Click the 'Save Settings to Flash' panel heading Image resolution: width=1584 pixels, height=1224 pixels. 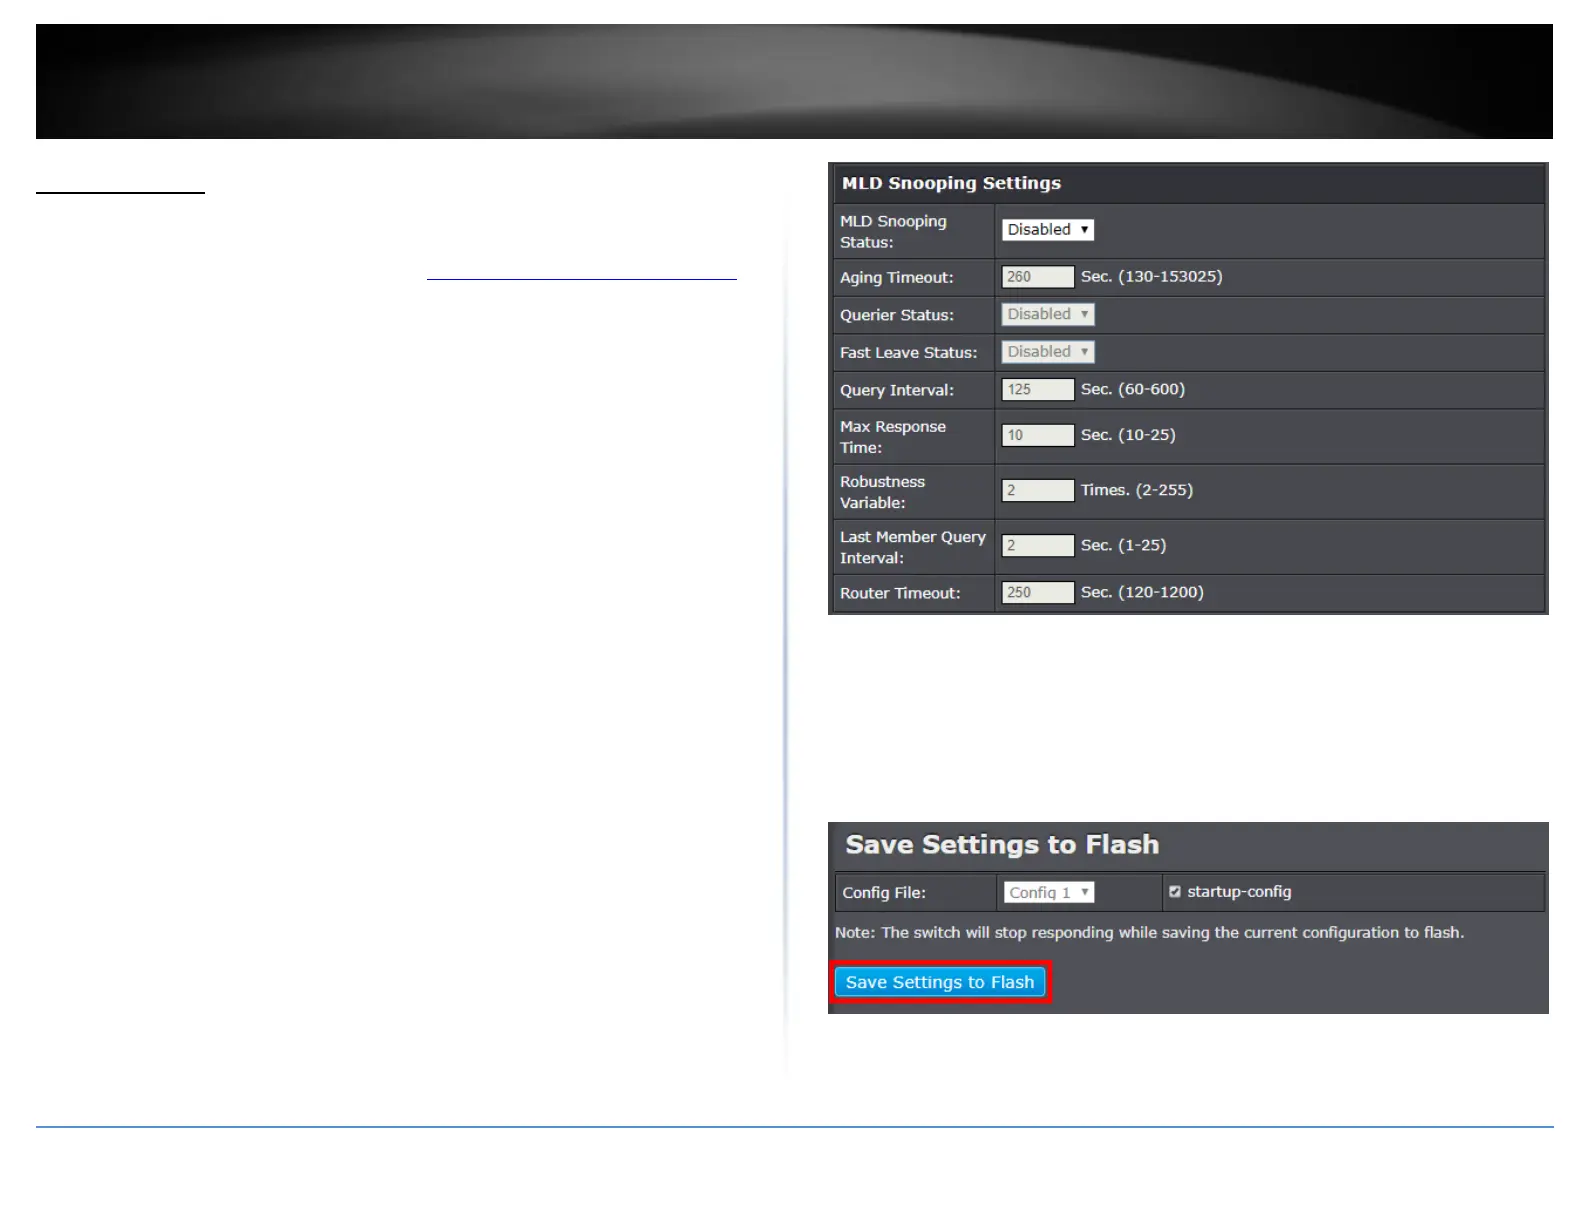pyautogui.click(x=1002, y=845)
